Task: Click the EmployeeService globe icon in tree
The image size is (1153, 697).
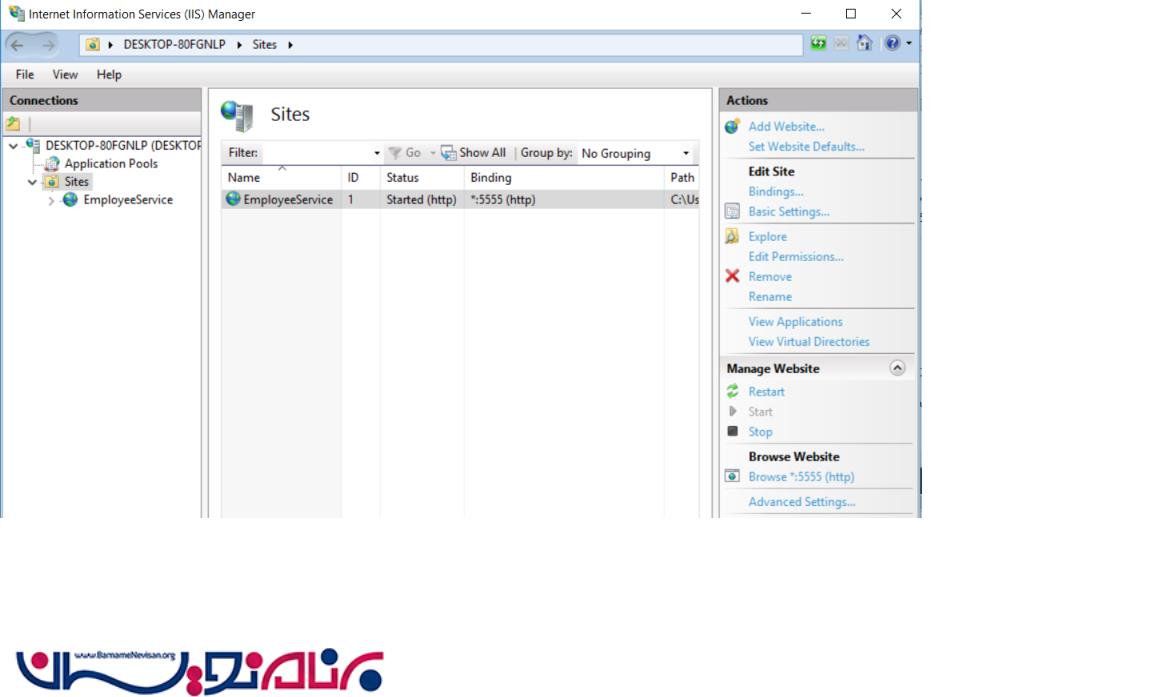Action: [x=71, y=200]
